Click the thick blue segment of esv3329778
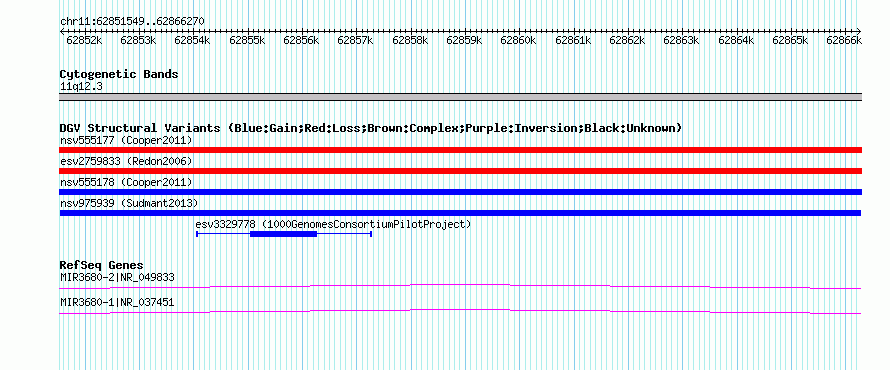Viewport: 890px width, 370px height. (x=283, y=234)
